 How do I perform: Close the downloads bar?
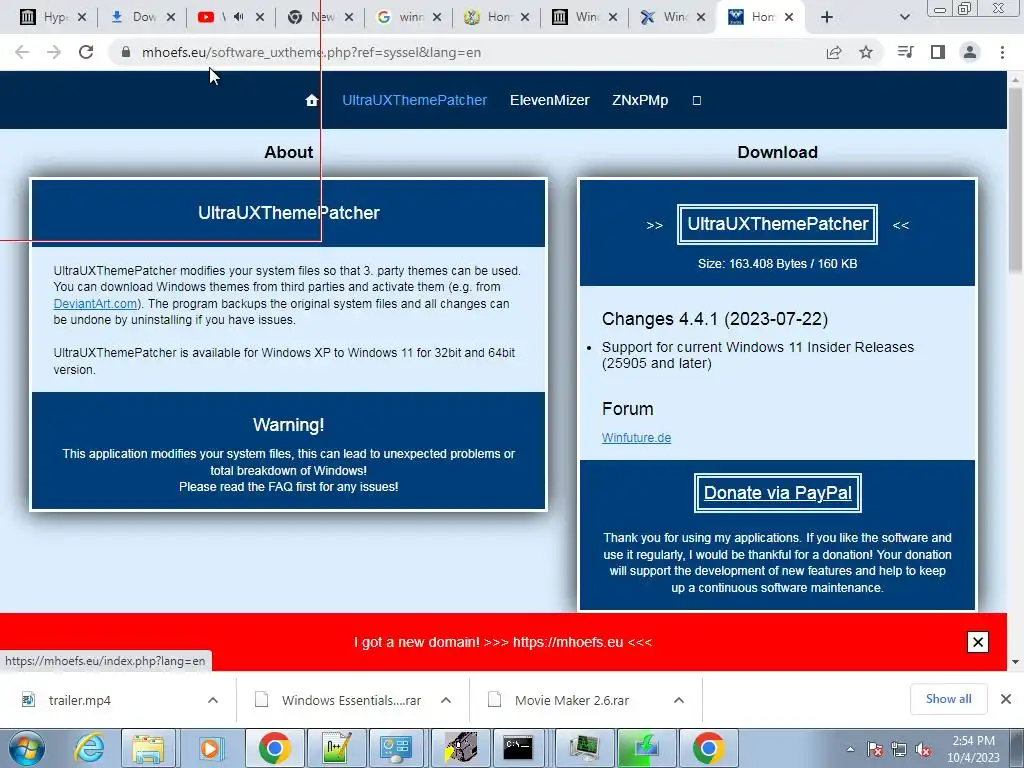[1006, 699]
